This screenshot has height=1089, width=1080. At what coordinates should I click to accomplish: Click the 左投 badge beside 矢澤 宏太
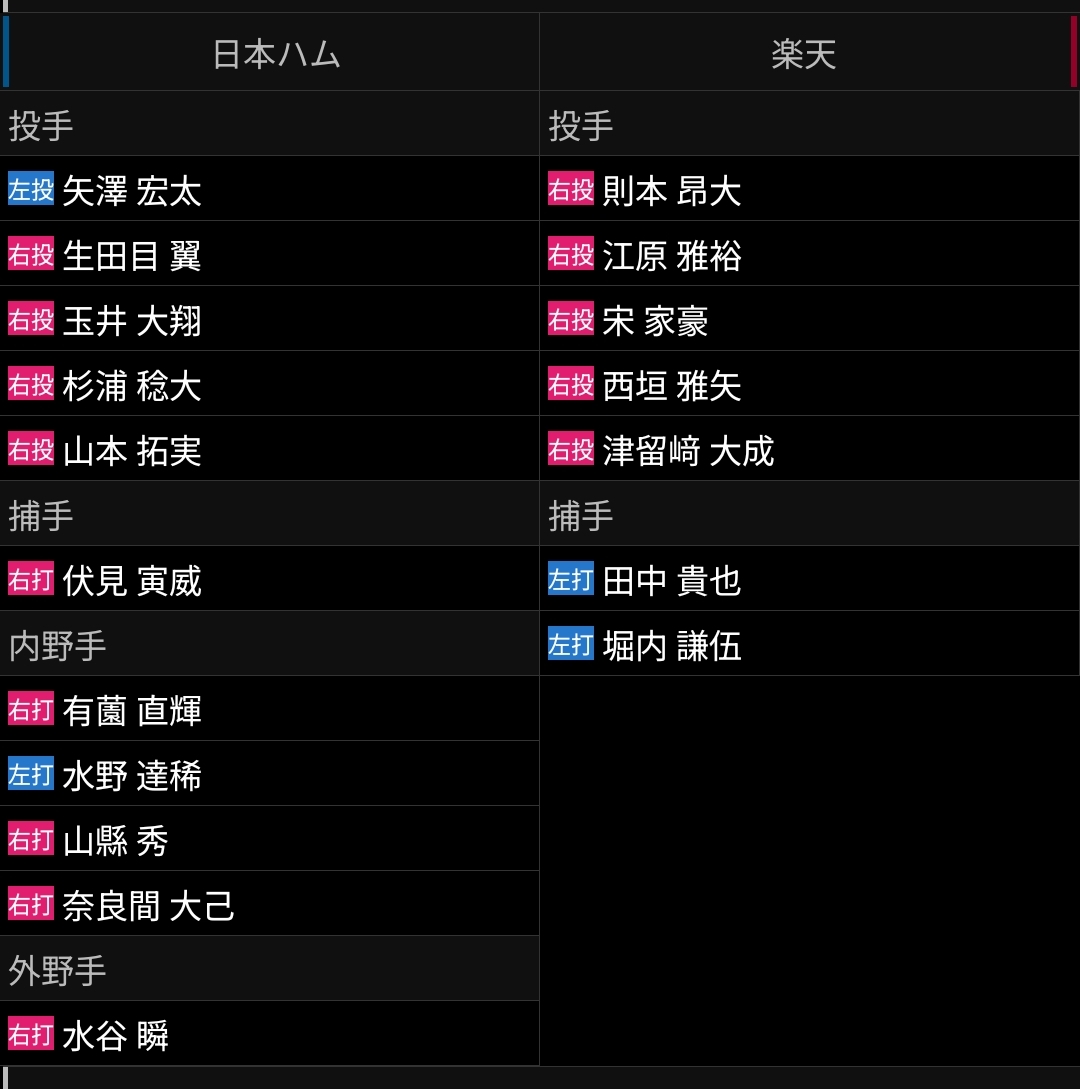[x=31, y=189]
